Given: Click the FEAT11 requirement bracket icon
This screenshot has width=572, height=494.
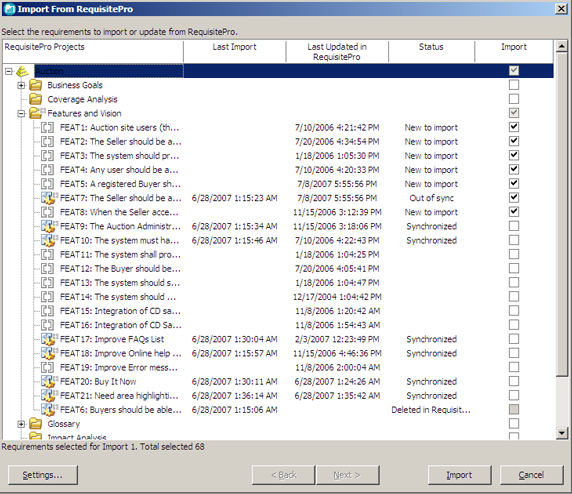Looking at the screenshot, I should pos(47,255).
